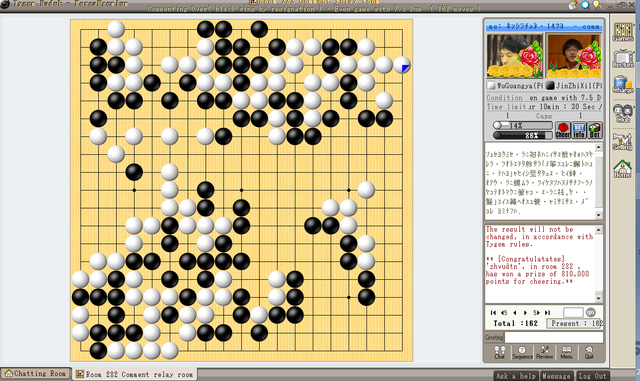Step forward five moves
The image size is (640, 381).
point(536,312)
